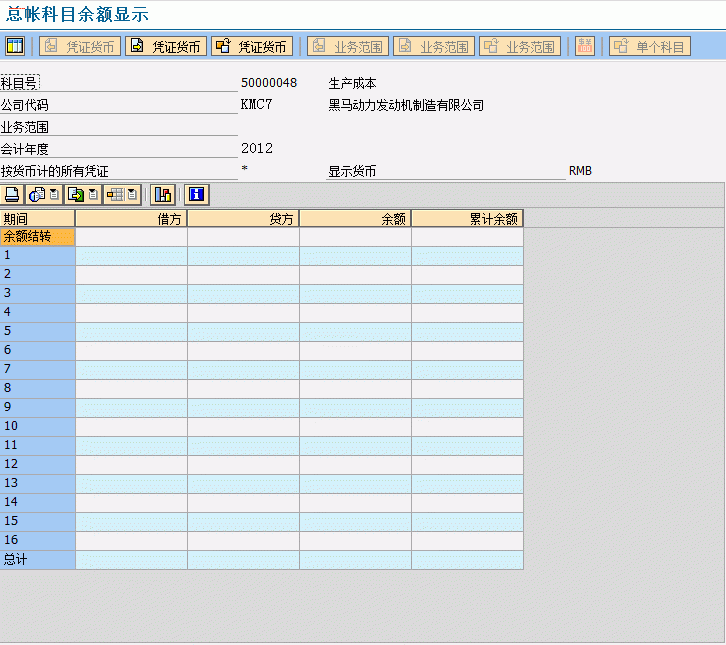Click the greyed 业务范围 button with right-arrow icon
Image resolution: width=726 pixels, height=645 pixels.
tap(434, 46)
